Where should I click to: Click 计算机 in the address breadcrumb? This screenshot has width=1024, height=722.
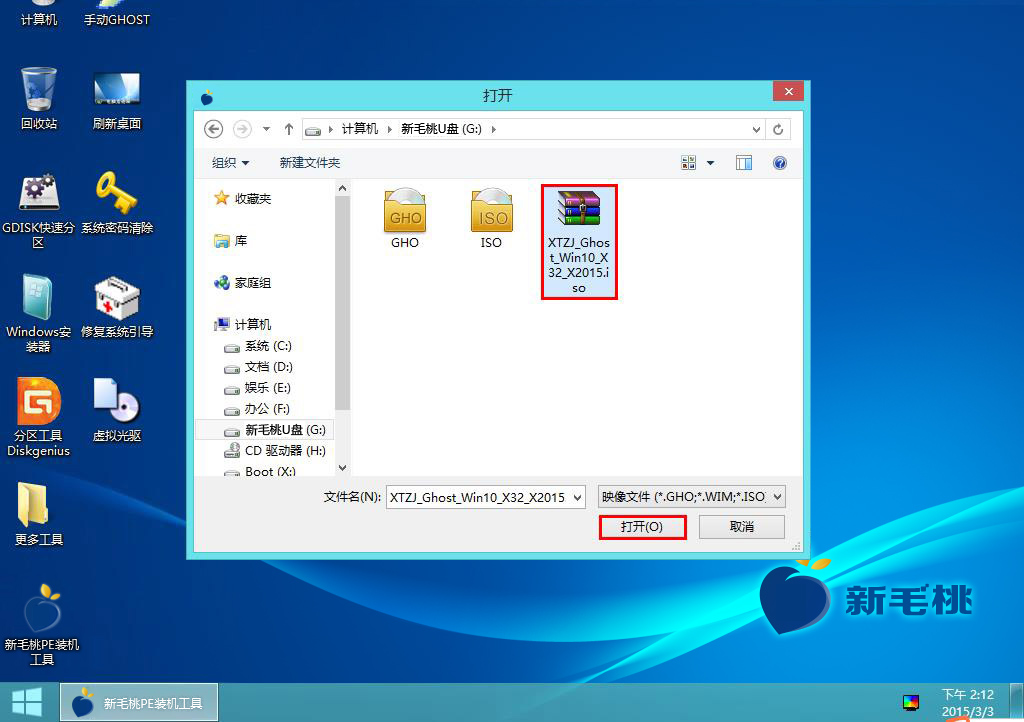click(x=360, y=129)
